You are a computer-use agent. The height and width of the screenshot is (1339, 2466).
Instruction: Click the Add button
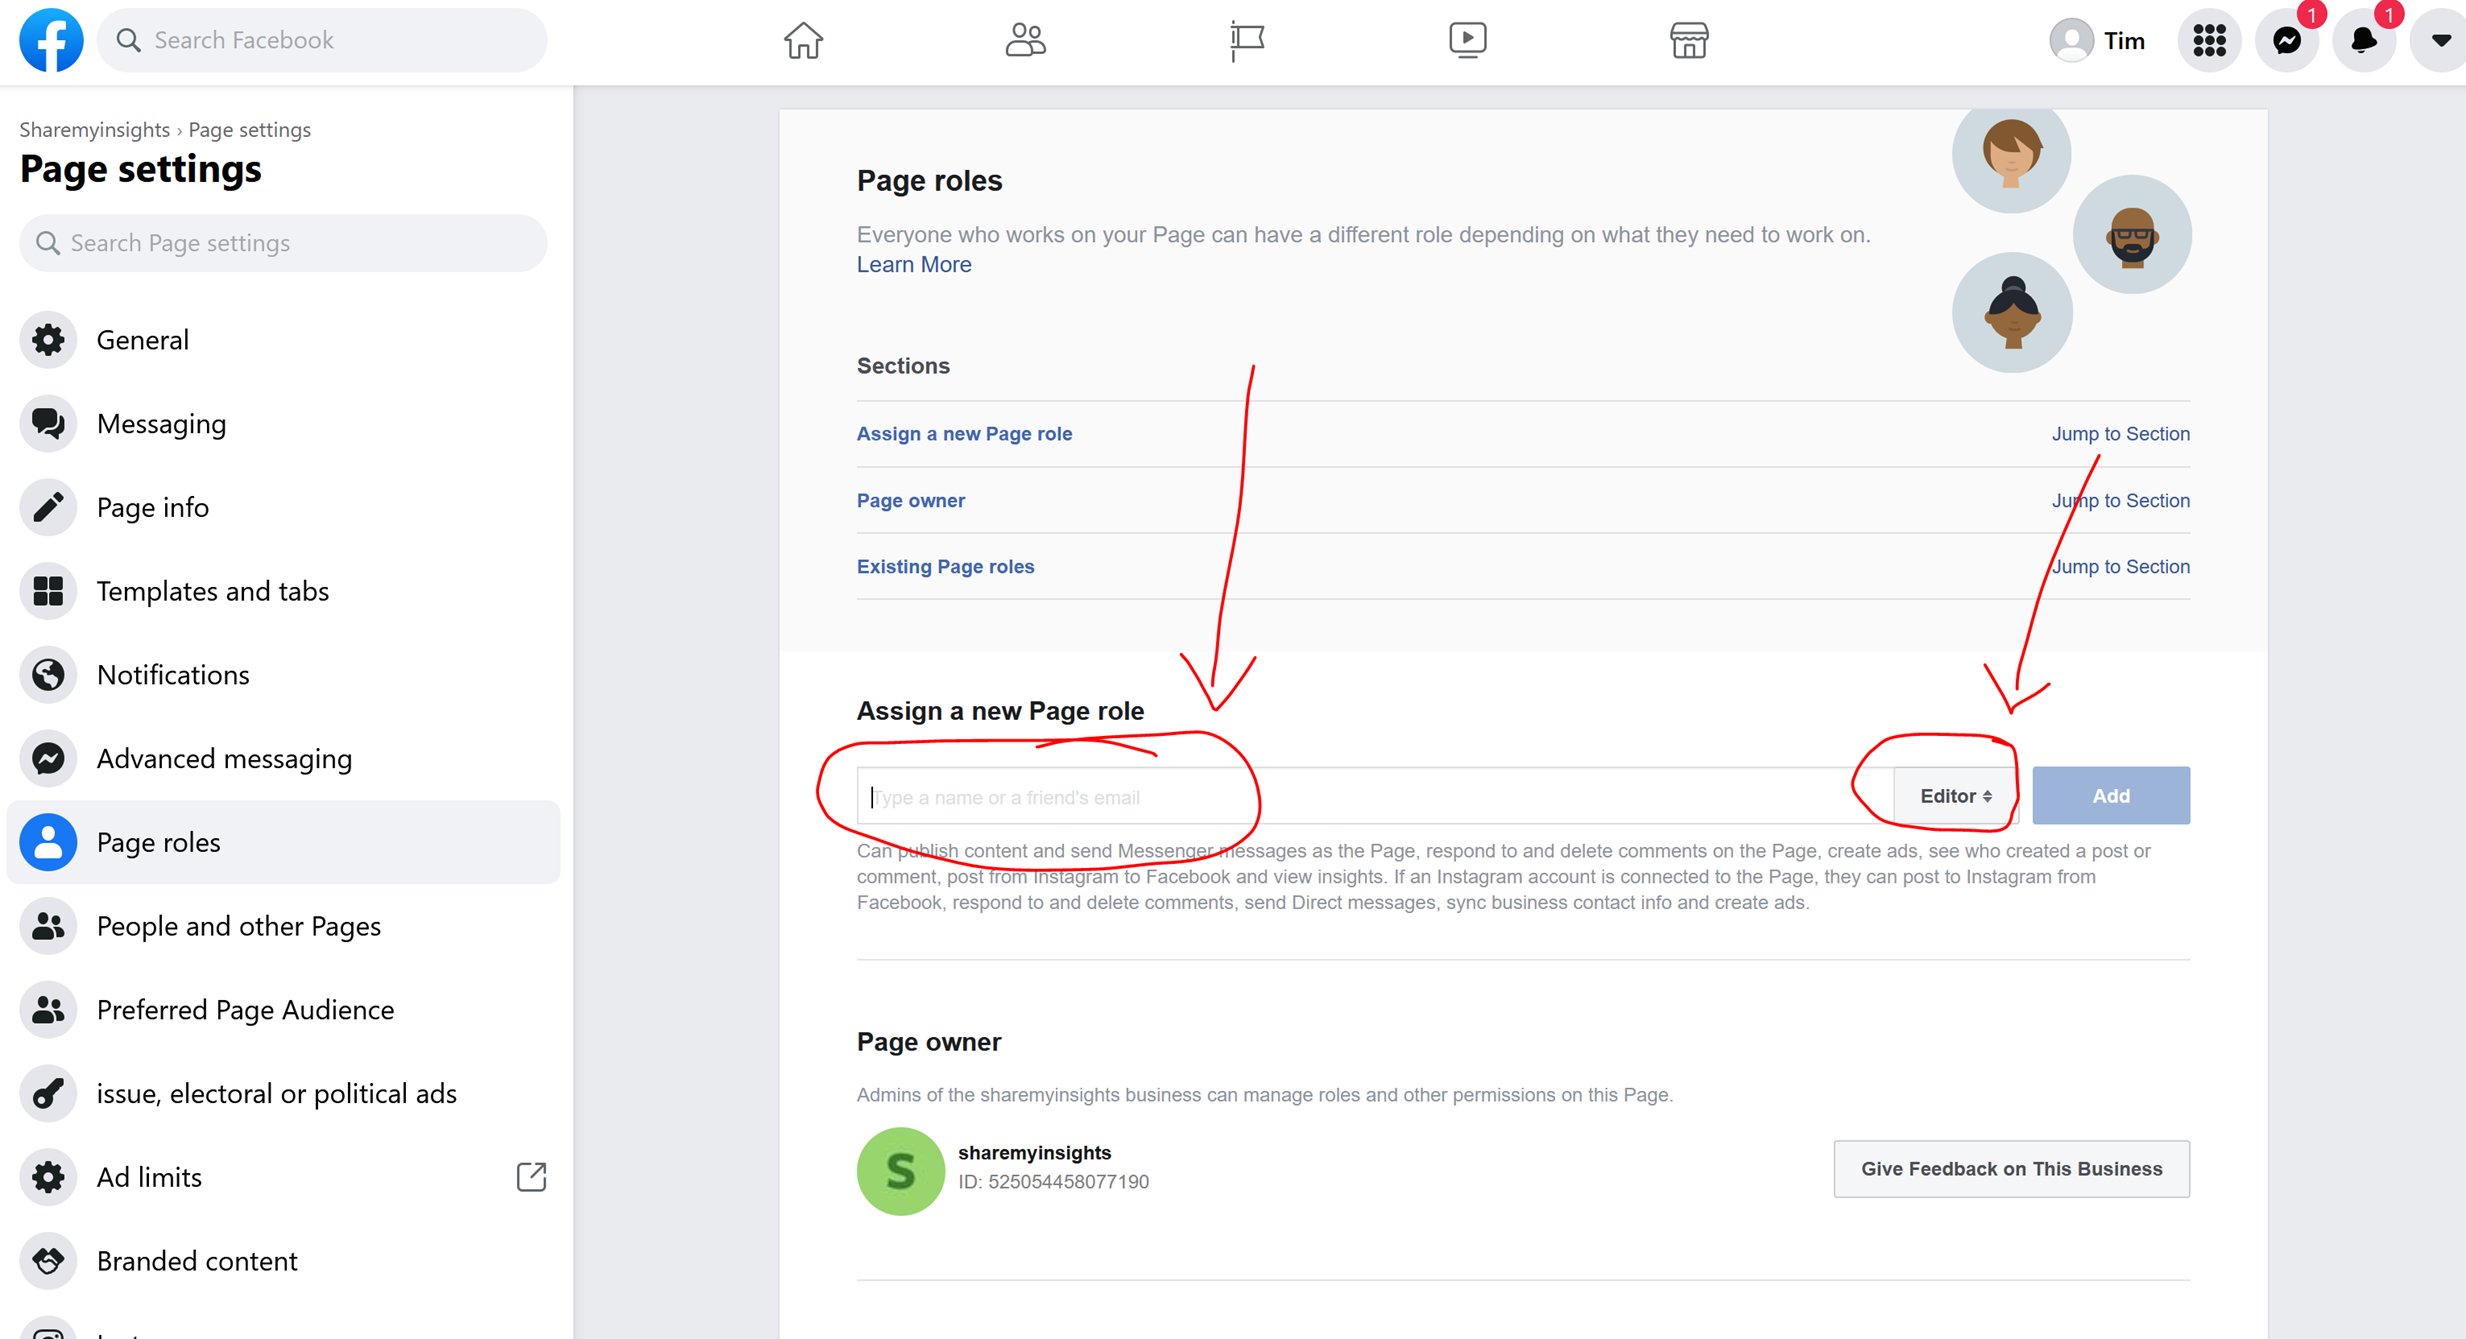[x=2111, y=796]
